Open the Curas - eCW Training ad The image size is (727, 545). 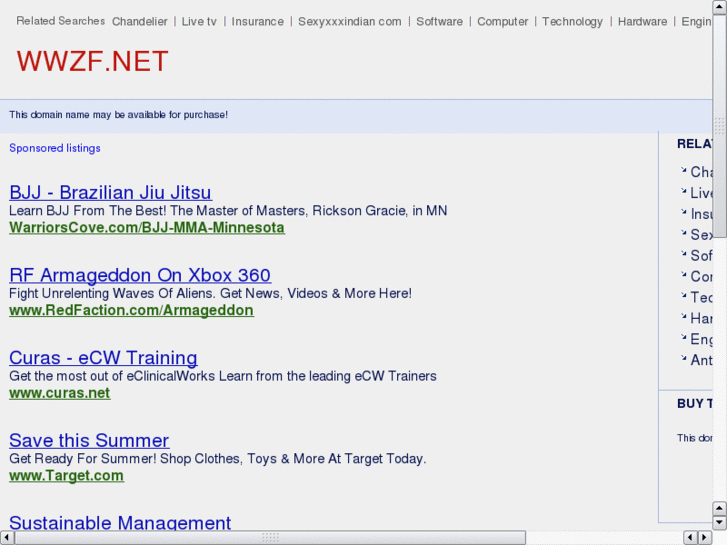click(x=103, y=358)
